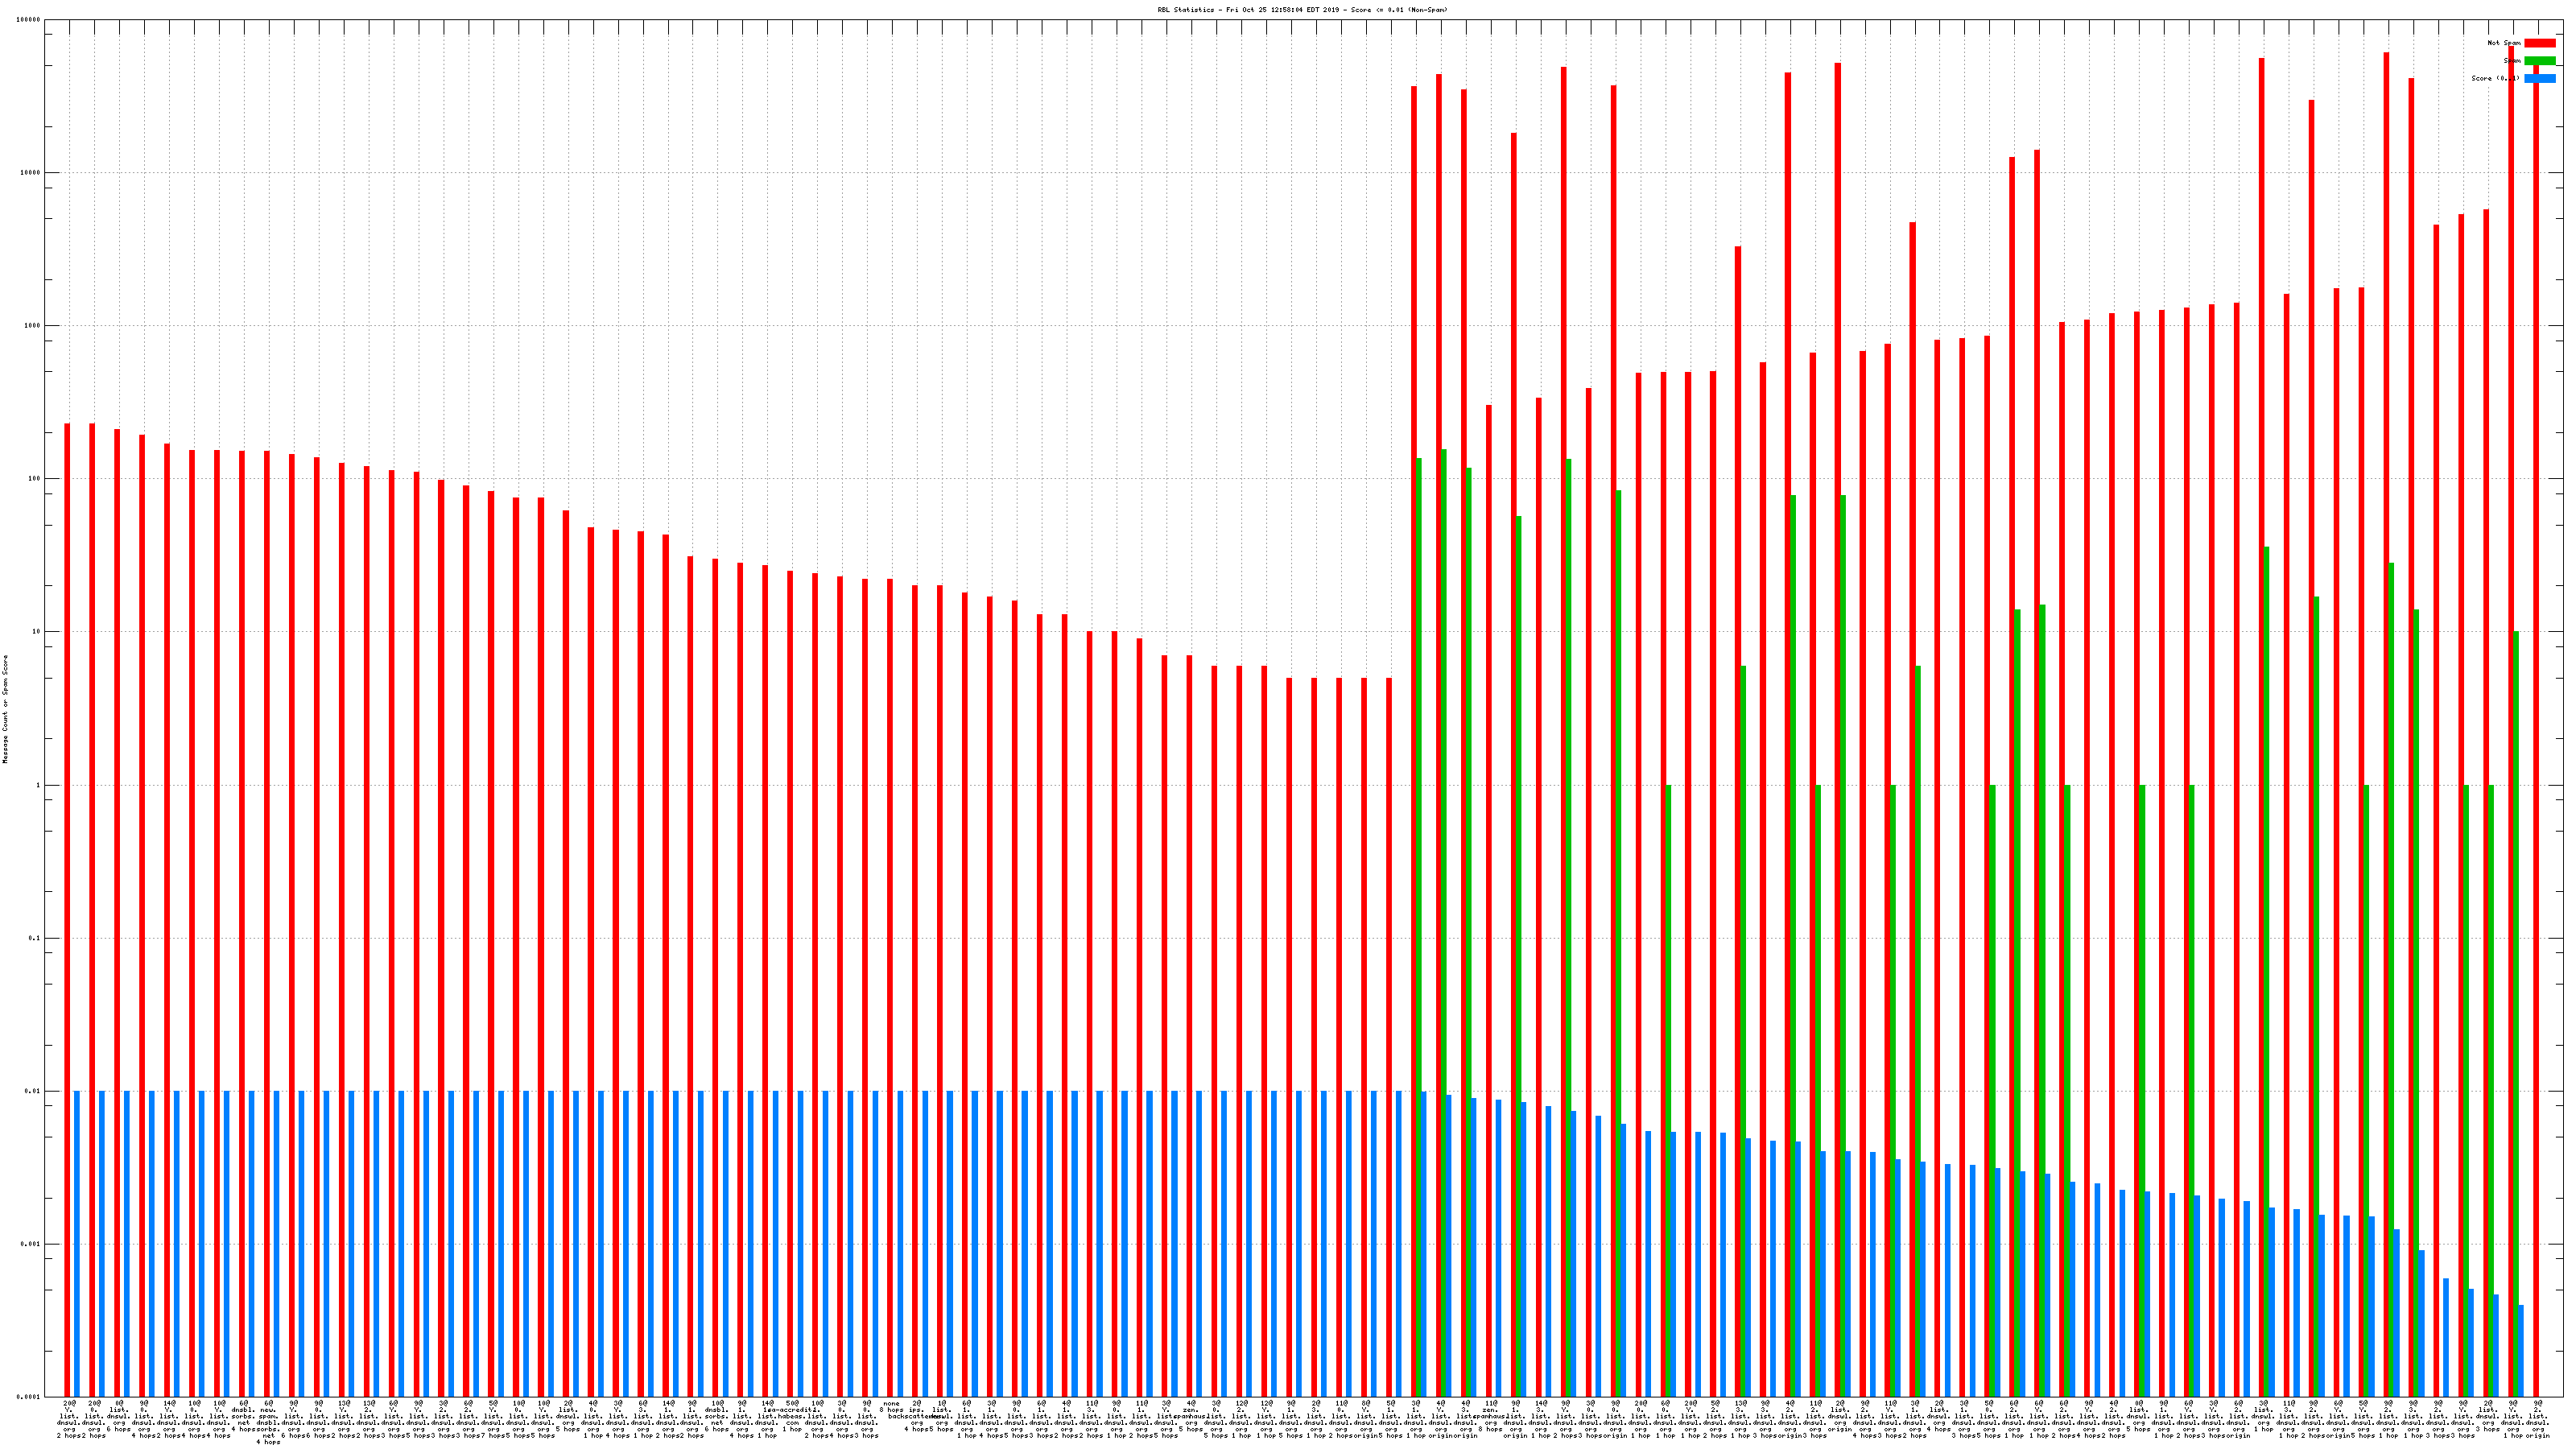Click the leftmost green Spam bar
Viewport: 2576px width, 1449px height.
pos(1419,900)
